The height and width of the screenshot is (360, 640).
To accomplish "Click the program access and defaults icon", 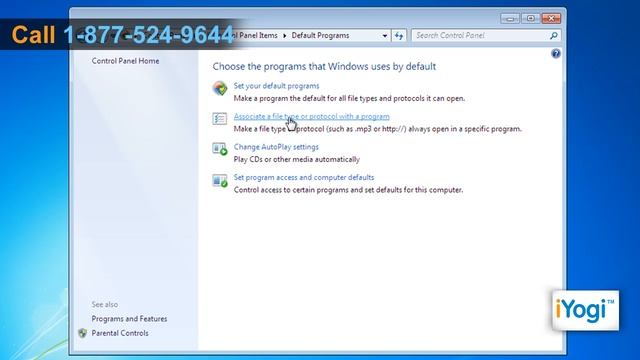I will (x=220, y=180).
